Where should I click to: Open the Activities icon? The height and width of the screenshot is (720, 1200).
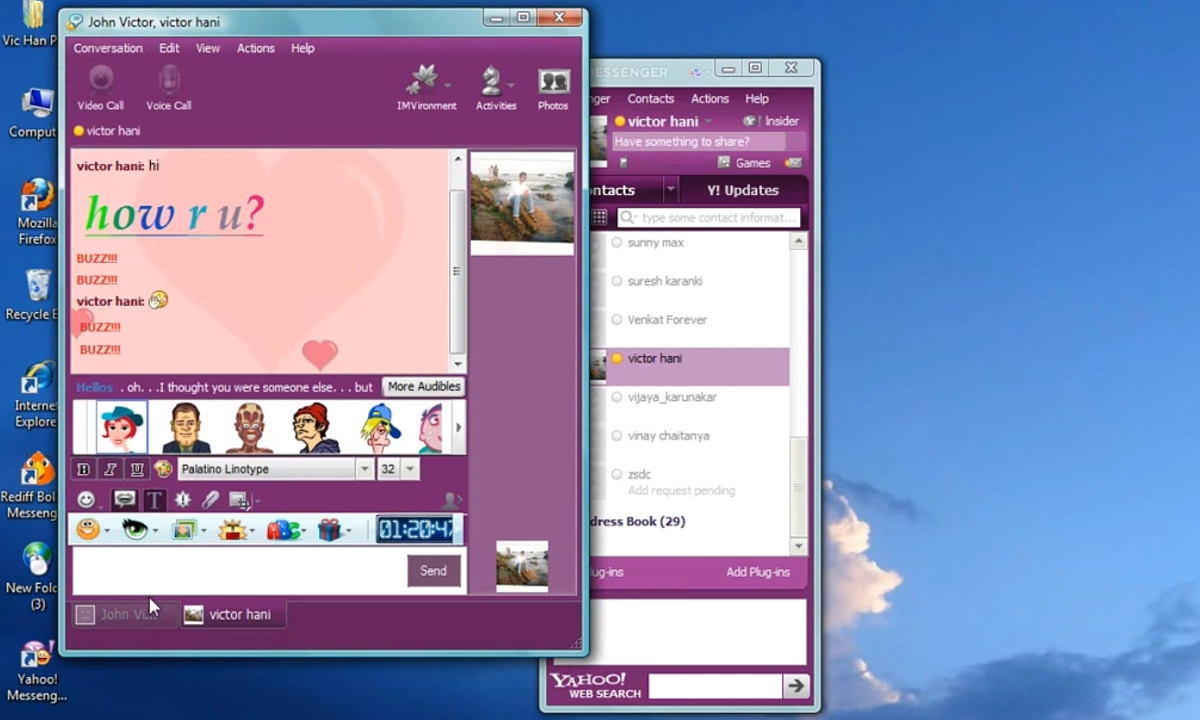[x=495, y=88]
